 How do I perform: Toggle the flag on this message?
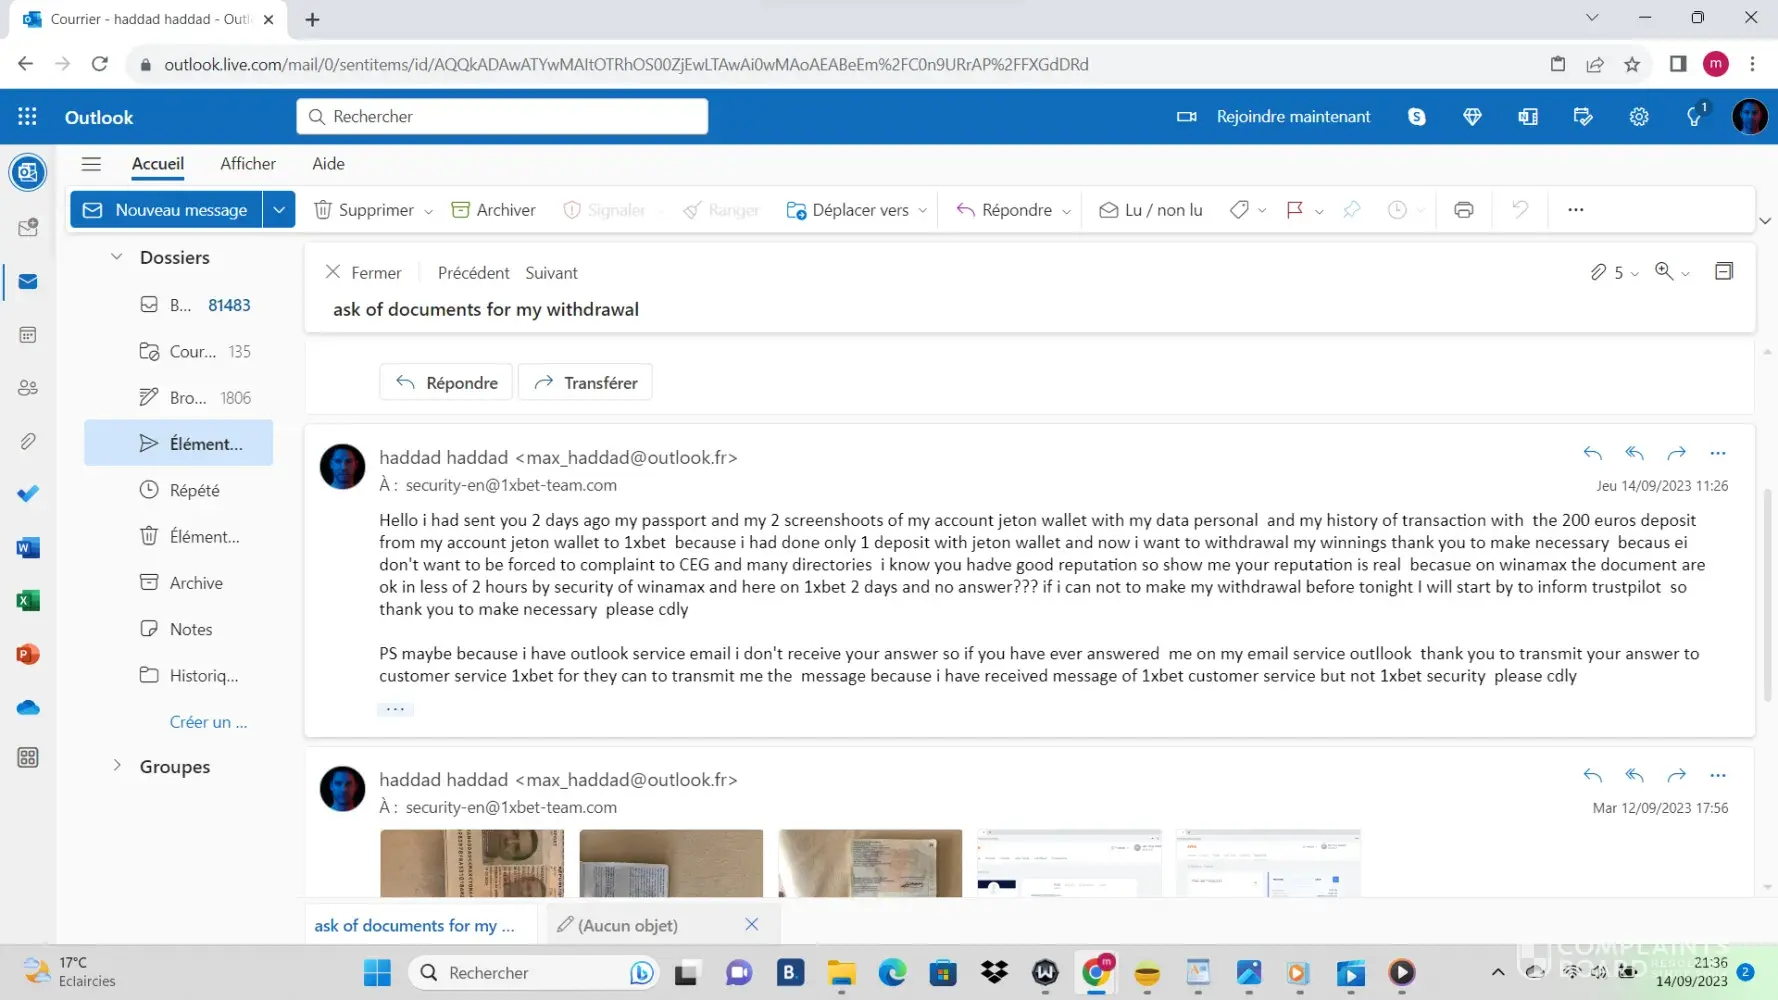(1295, 210)
